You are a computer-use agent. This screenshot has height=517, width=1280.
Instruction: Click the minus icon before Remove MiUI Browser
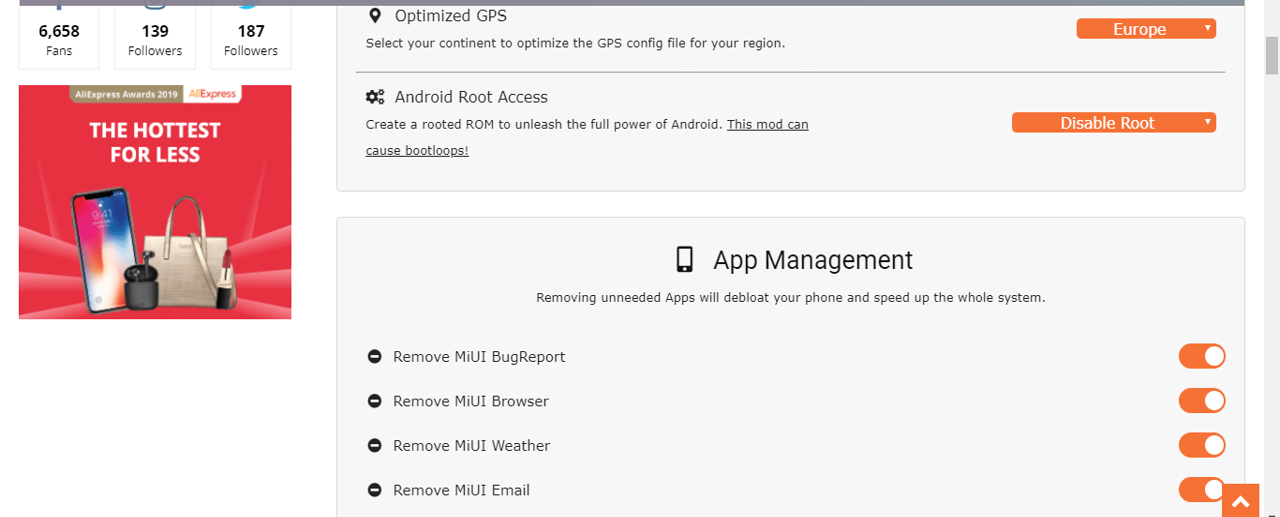[x=374, y=401]
